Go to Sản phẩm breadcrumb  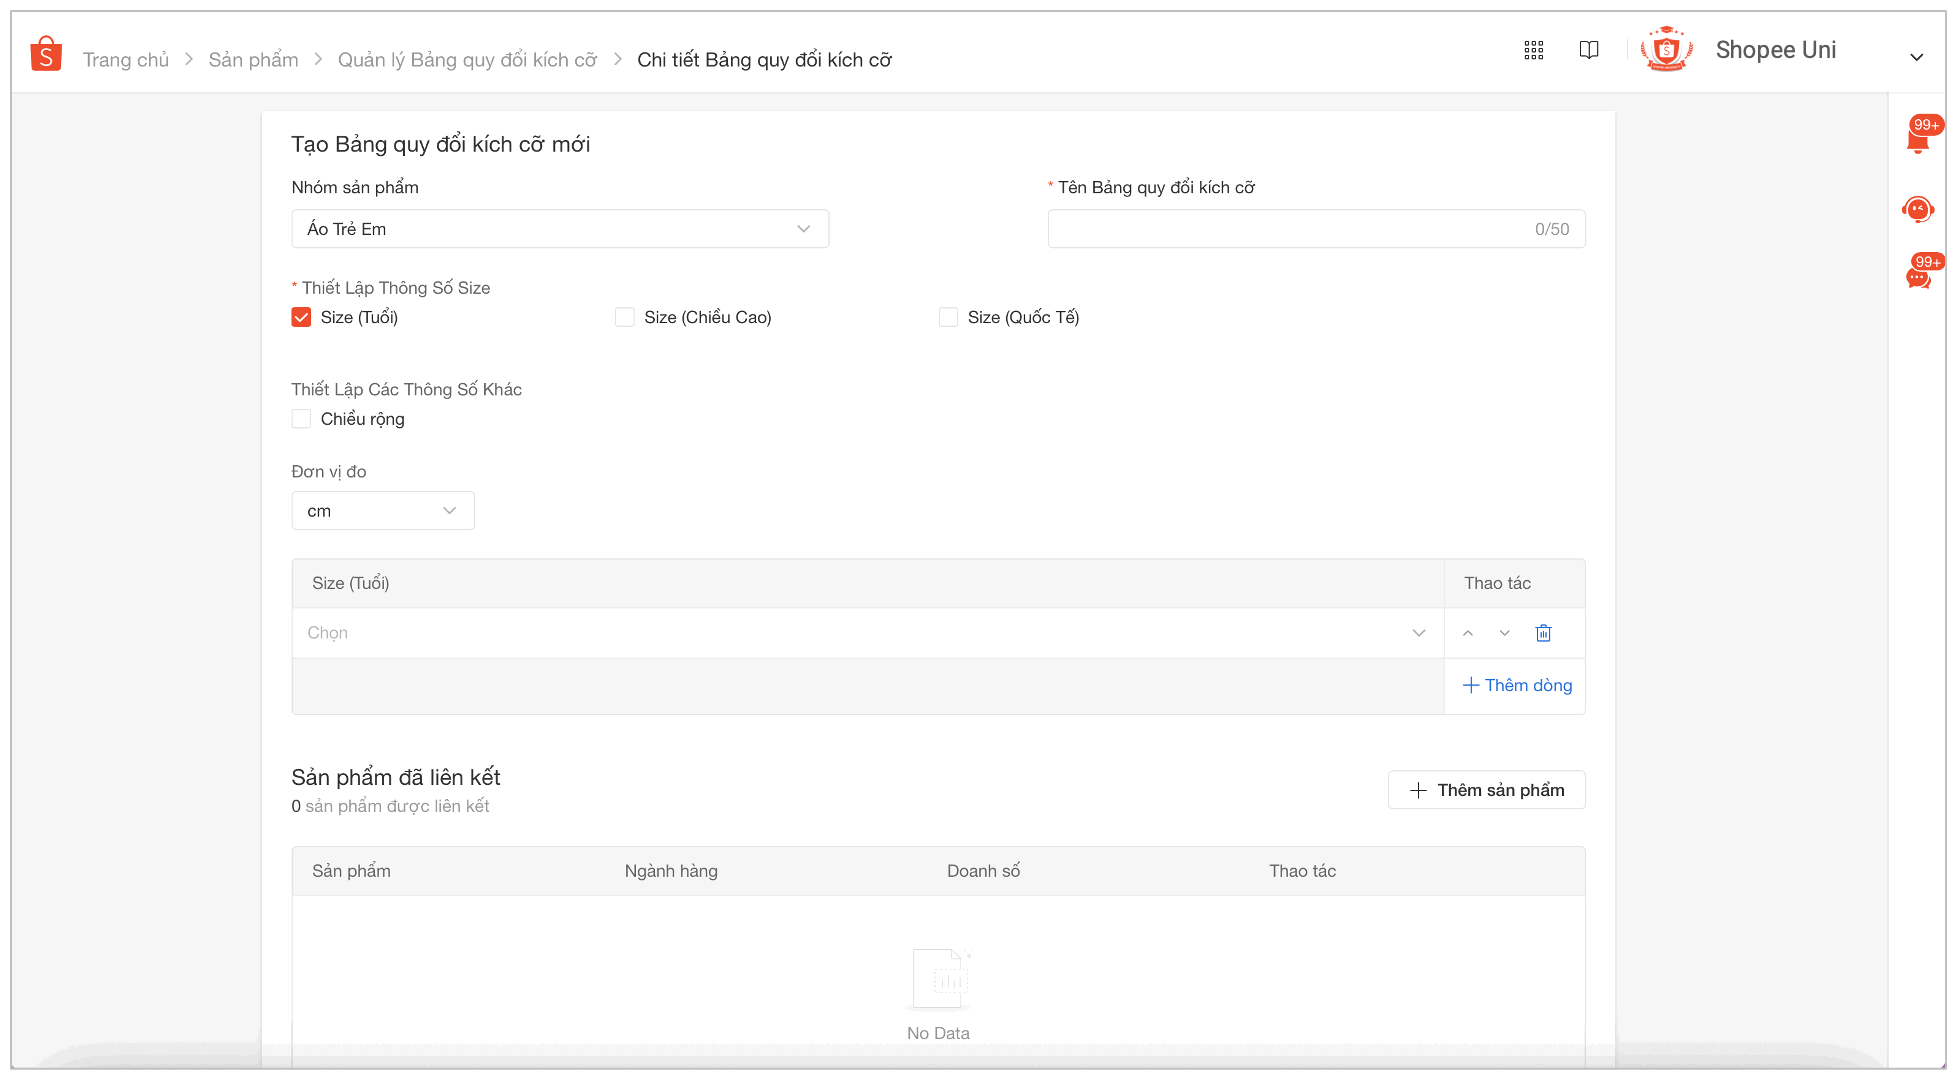[x=253, y=60]
